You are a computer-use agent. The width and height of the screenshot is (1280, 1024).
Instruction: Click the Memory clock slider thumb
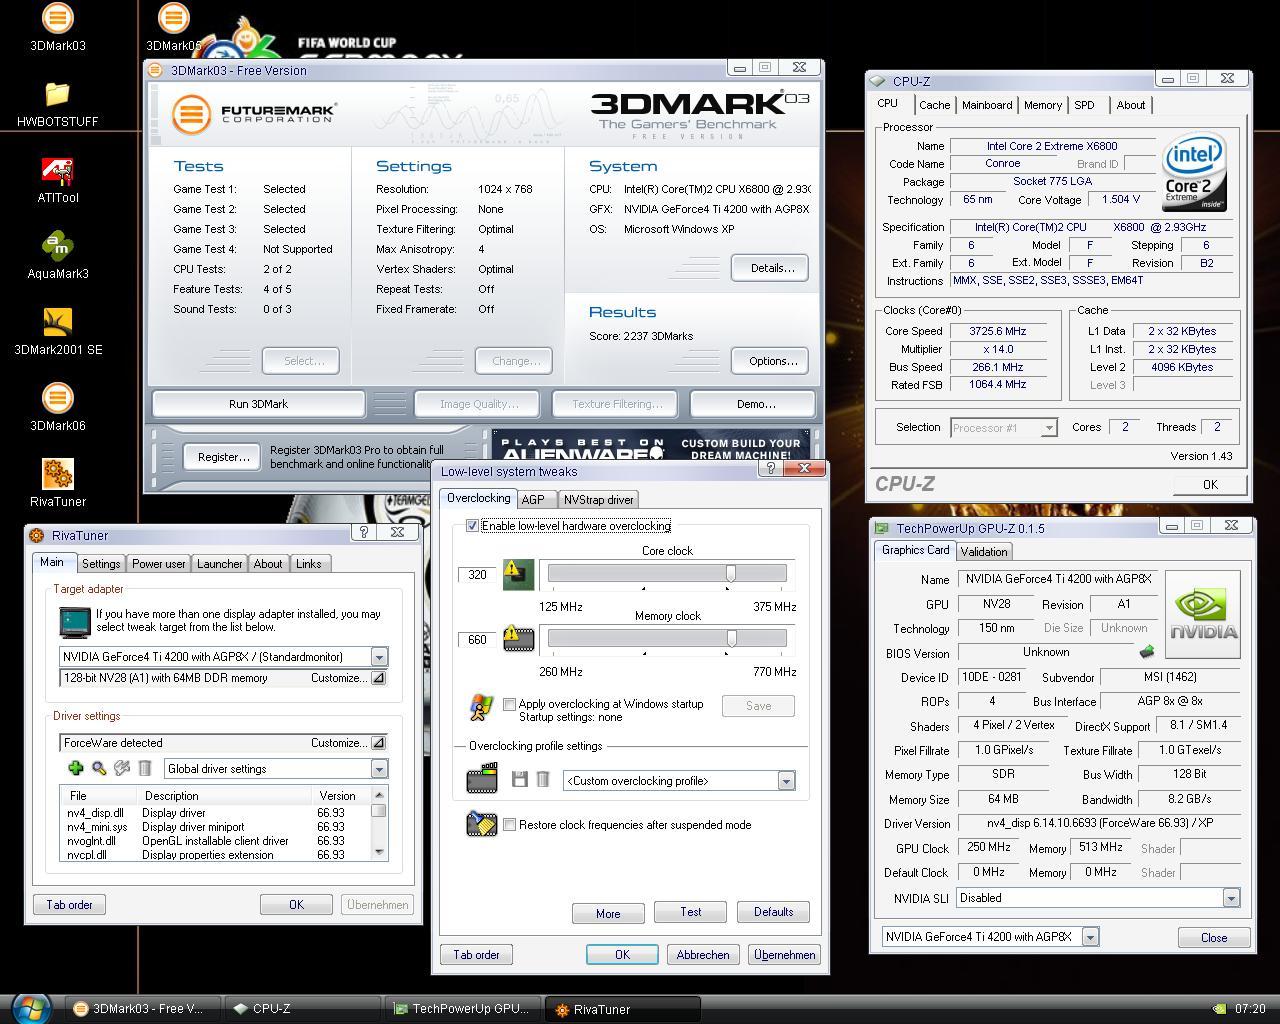click(x=732, y=638)
